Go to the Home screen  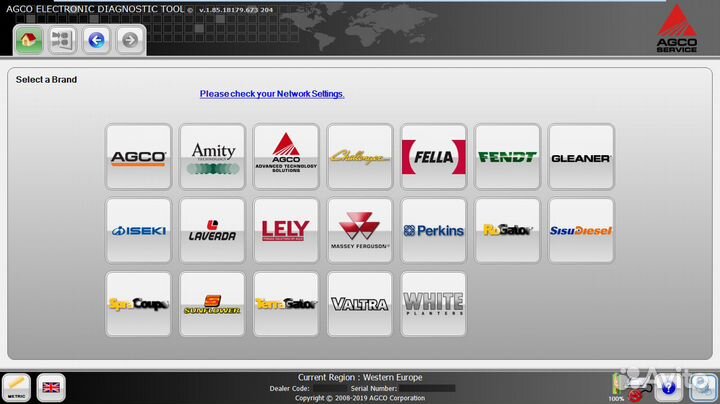coord(30,40)
